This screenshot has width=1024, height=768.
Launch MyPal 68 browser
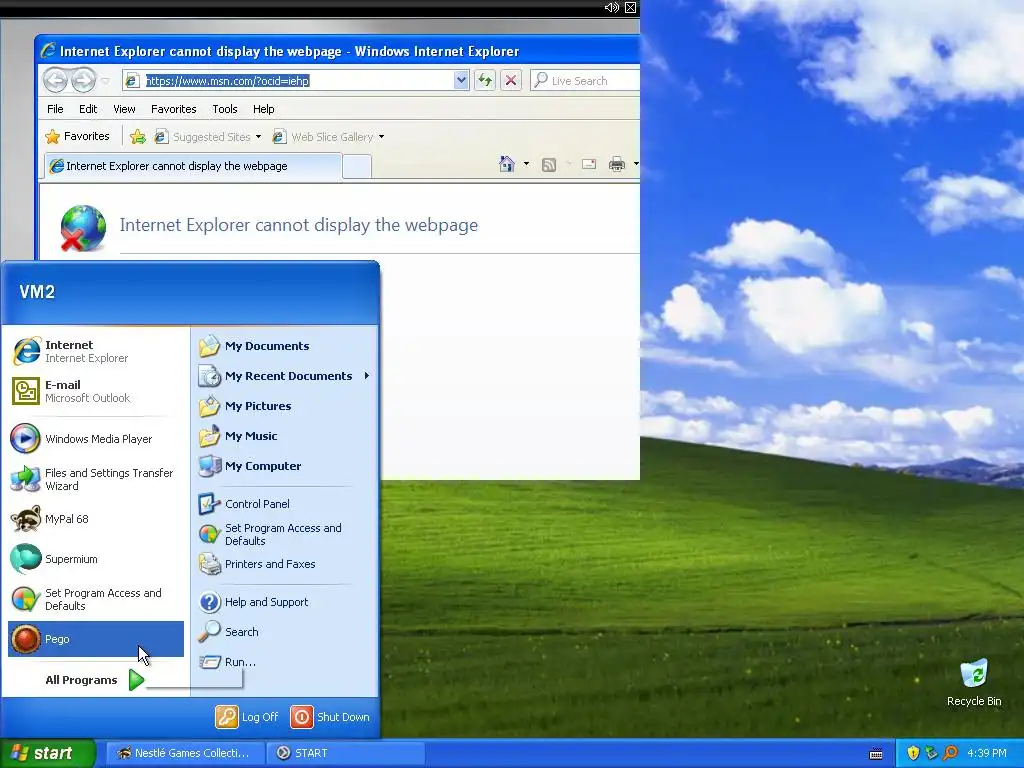[95, 519]
